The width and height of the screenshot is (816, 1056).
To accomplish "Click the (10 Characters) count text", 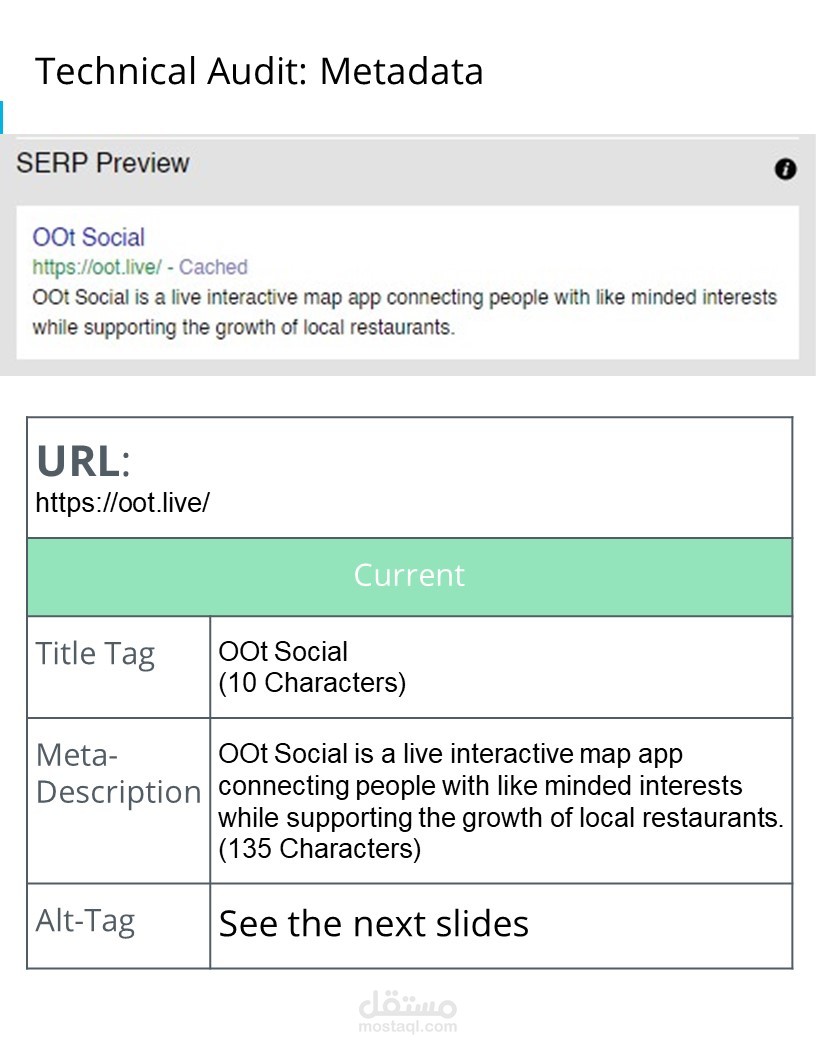I will [312, 683].
